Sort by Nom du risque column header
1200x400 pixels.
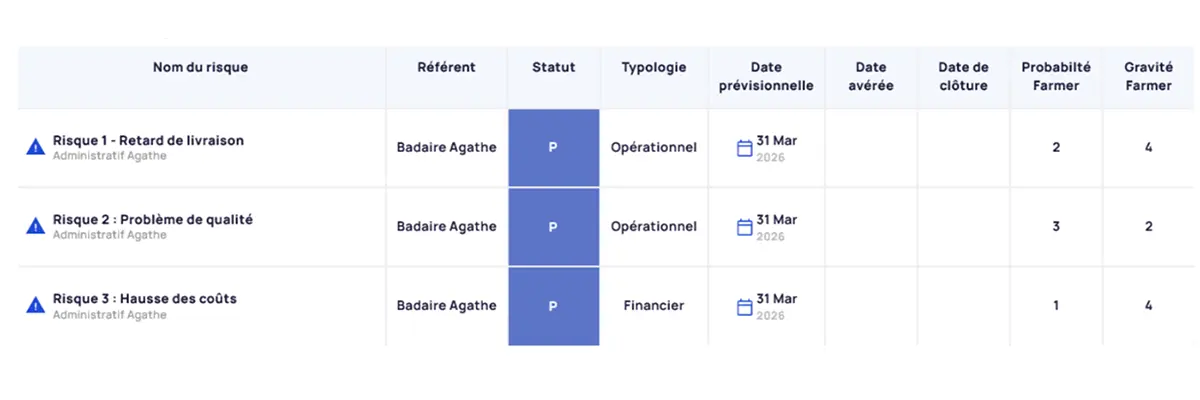point(200,68)
